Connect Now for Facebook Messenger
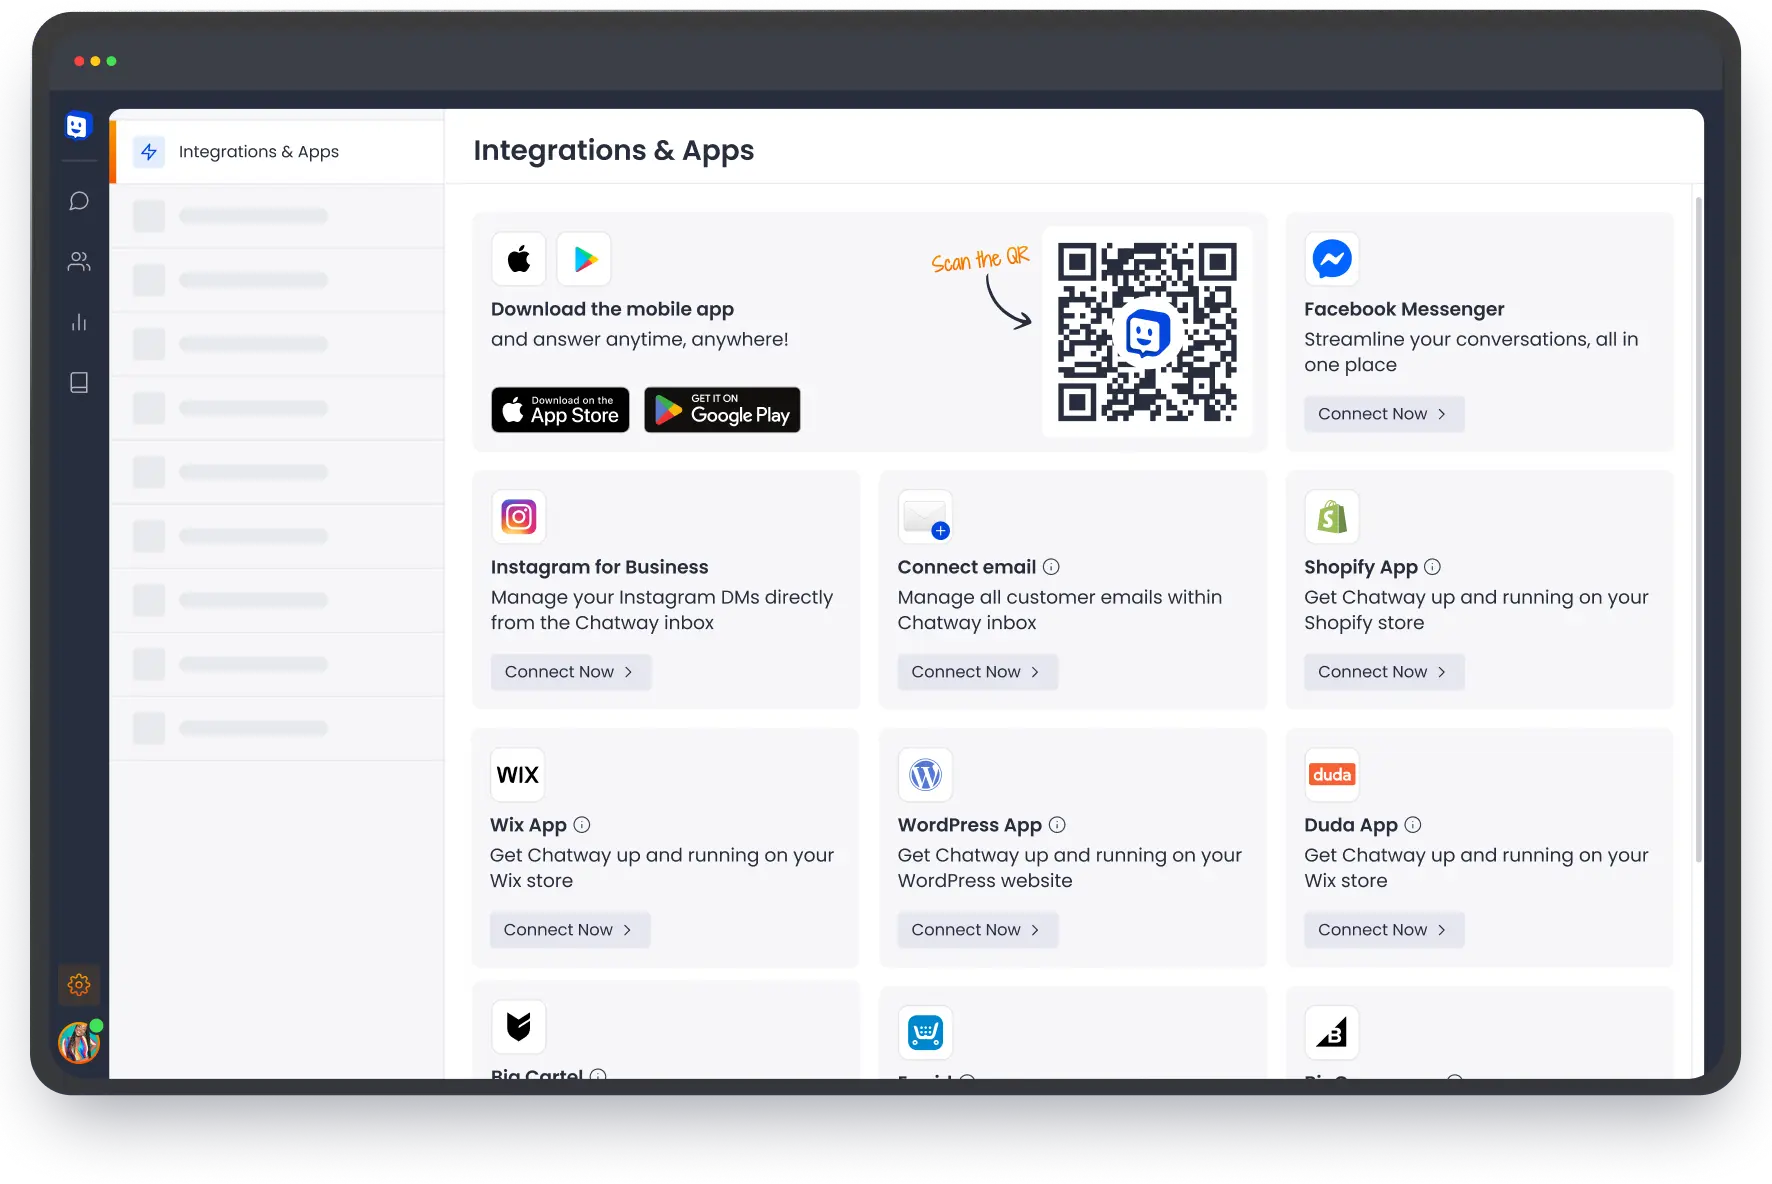The width and height of the screenshot is (1772, 1184). [1384, 413]
